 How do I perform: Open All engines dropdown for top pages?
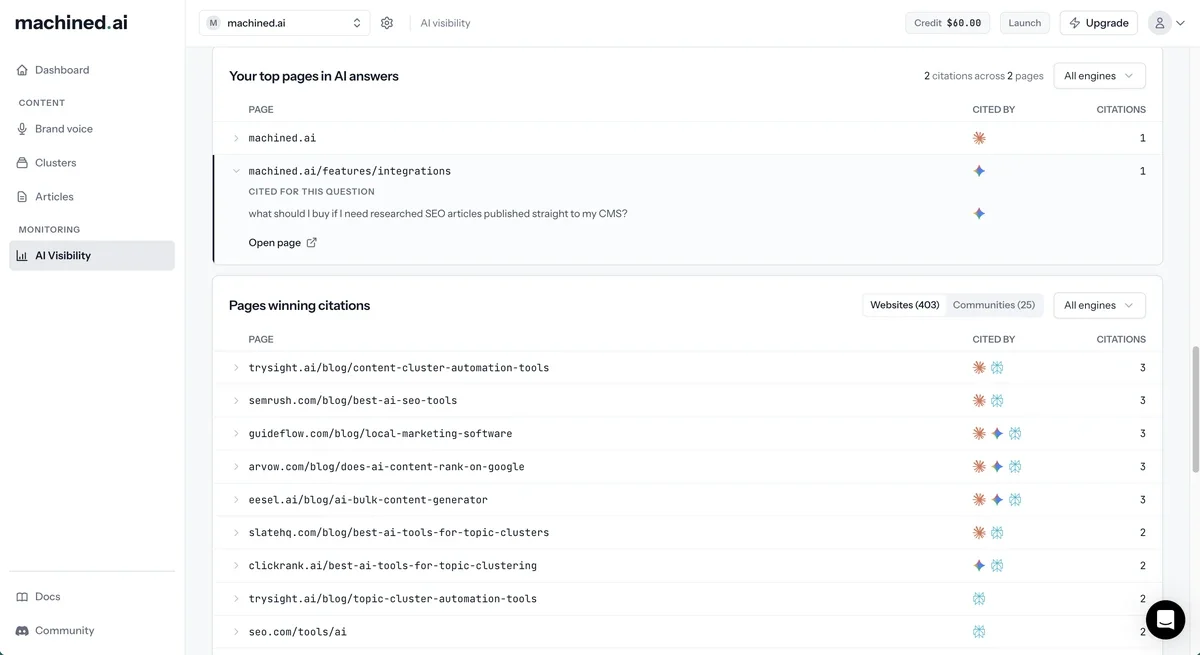1099,76
